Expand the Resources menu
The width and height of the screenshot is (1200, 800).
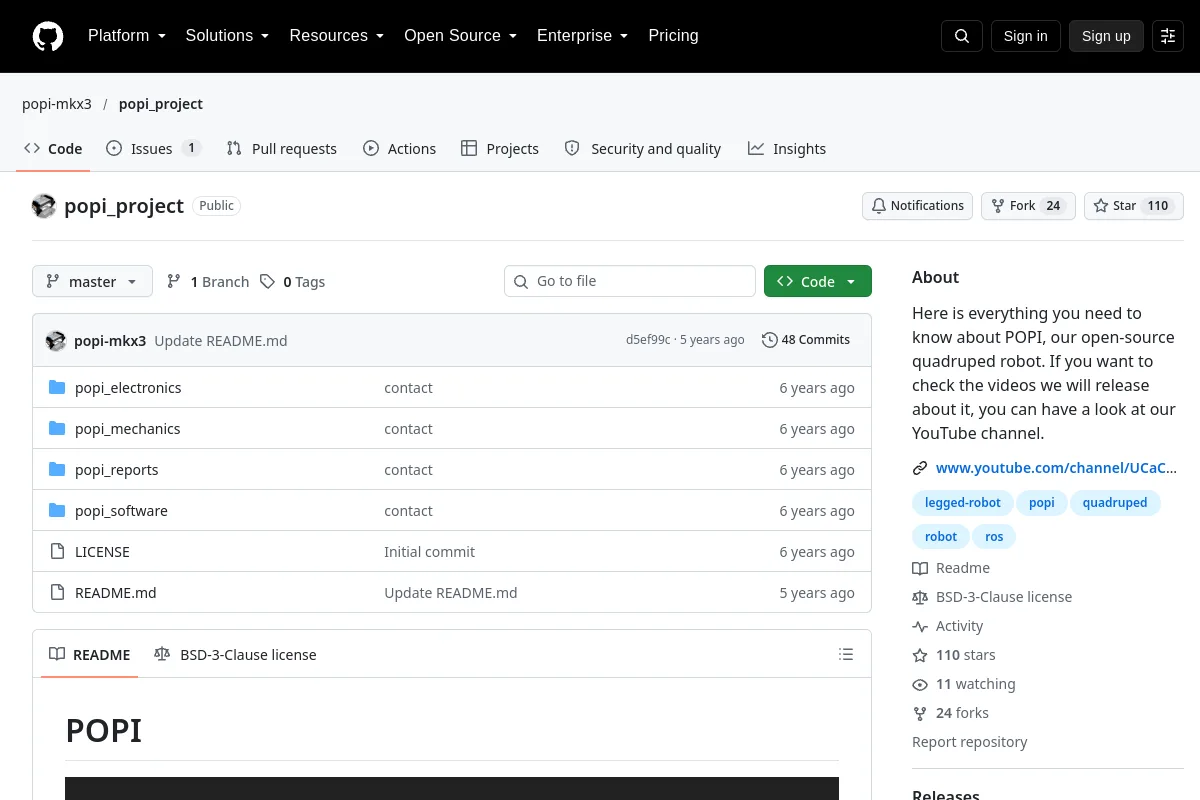[x=337, y=36]
